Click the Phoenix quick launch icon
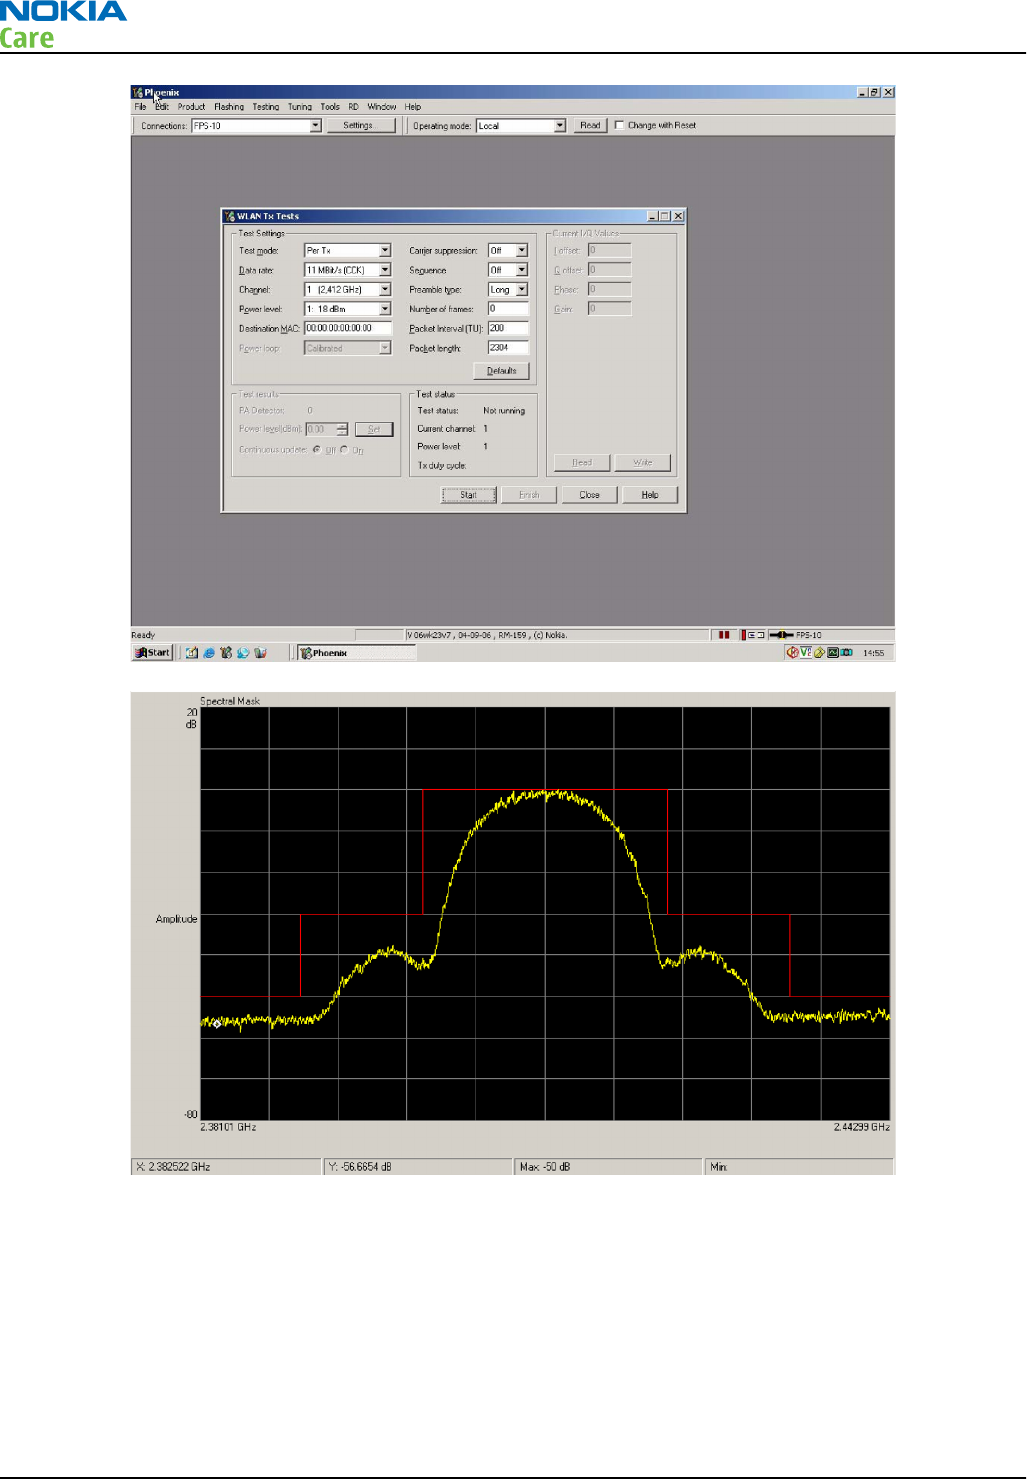The image size is (1027, 1479). point(226,653)
